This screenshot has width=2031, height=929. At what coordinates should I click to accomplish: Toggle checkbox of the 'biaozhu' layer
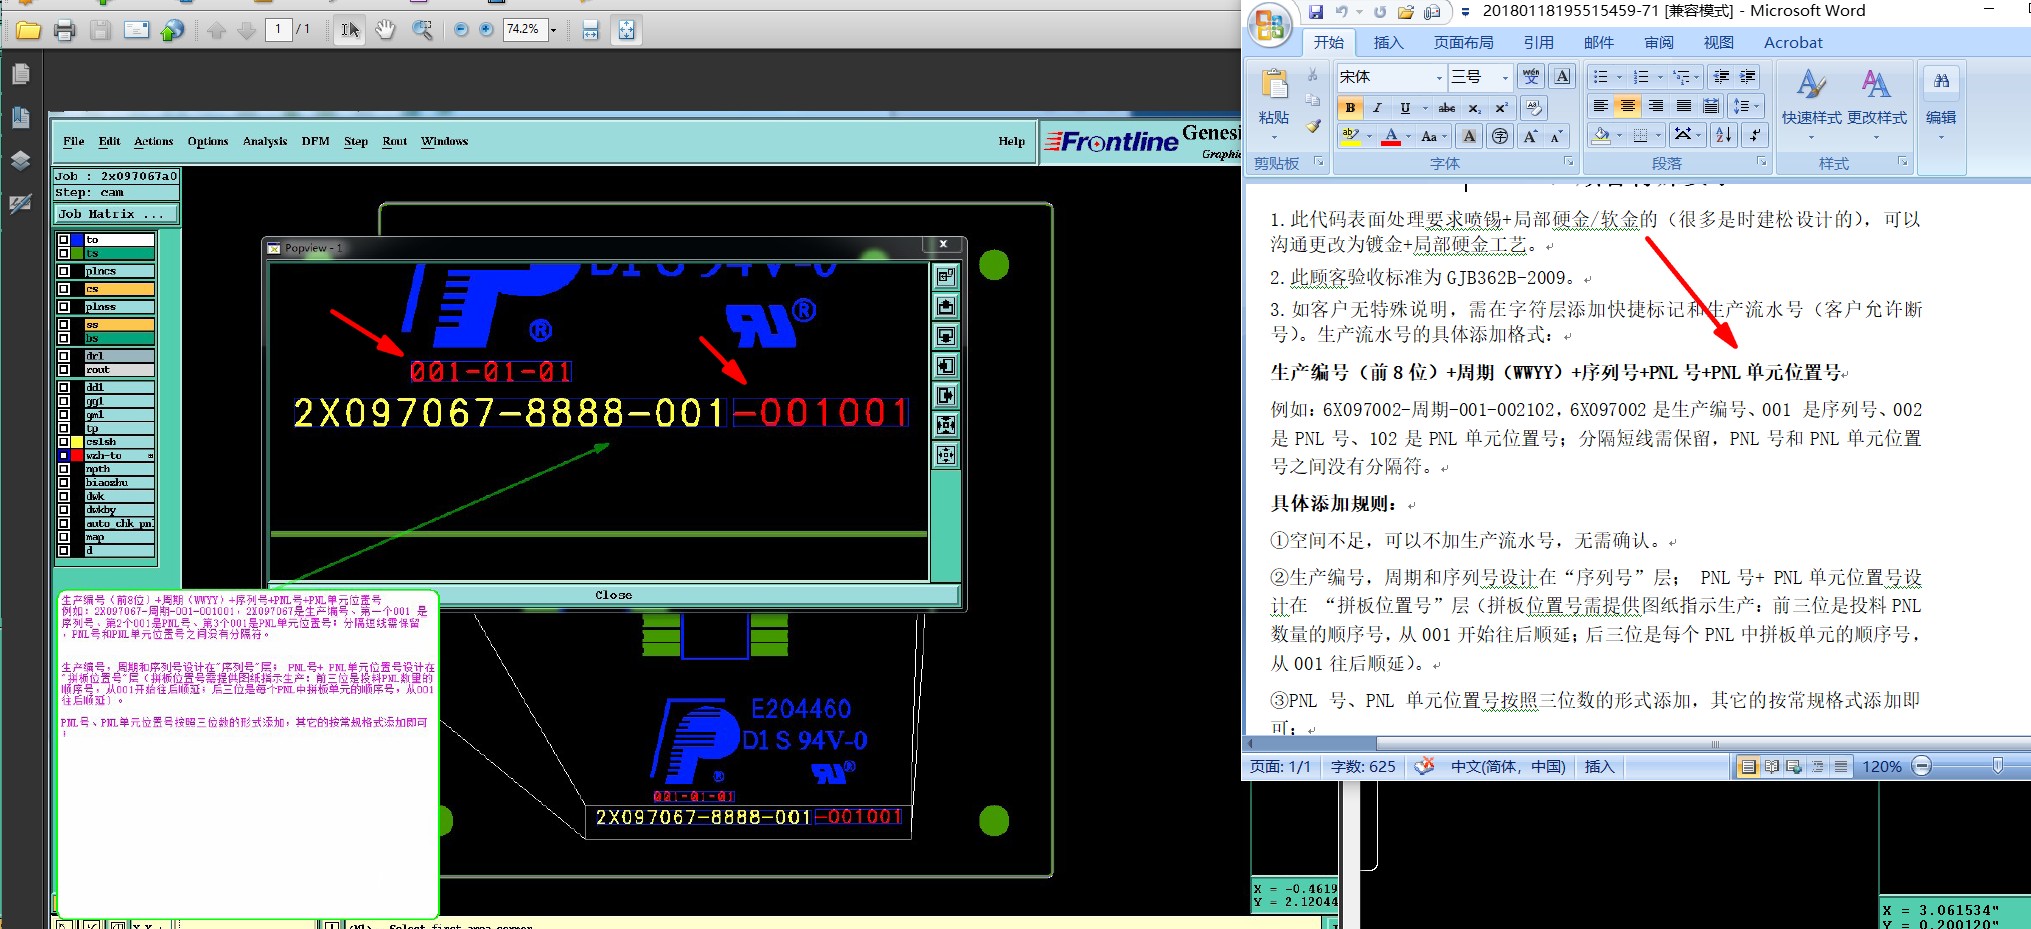coord(64,483)
